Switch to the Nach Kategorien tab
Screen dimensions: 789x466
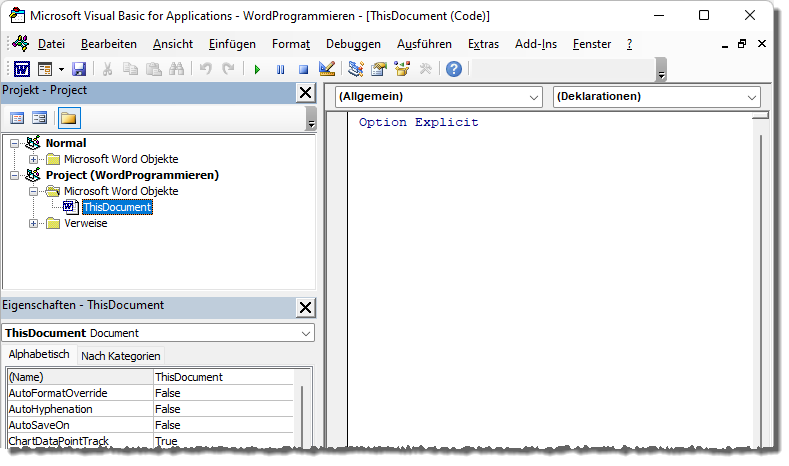coord(121,356)
